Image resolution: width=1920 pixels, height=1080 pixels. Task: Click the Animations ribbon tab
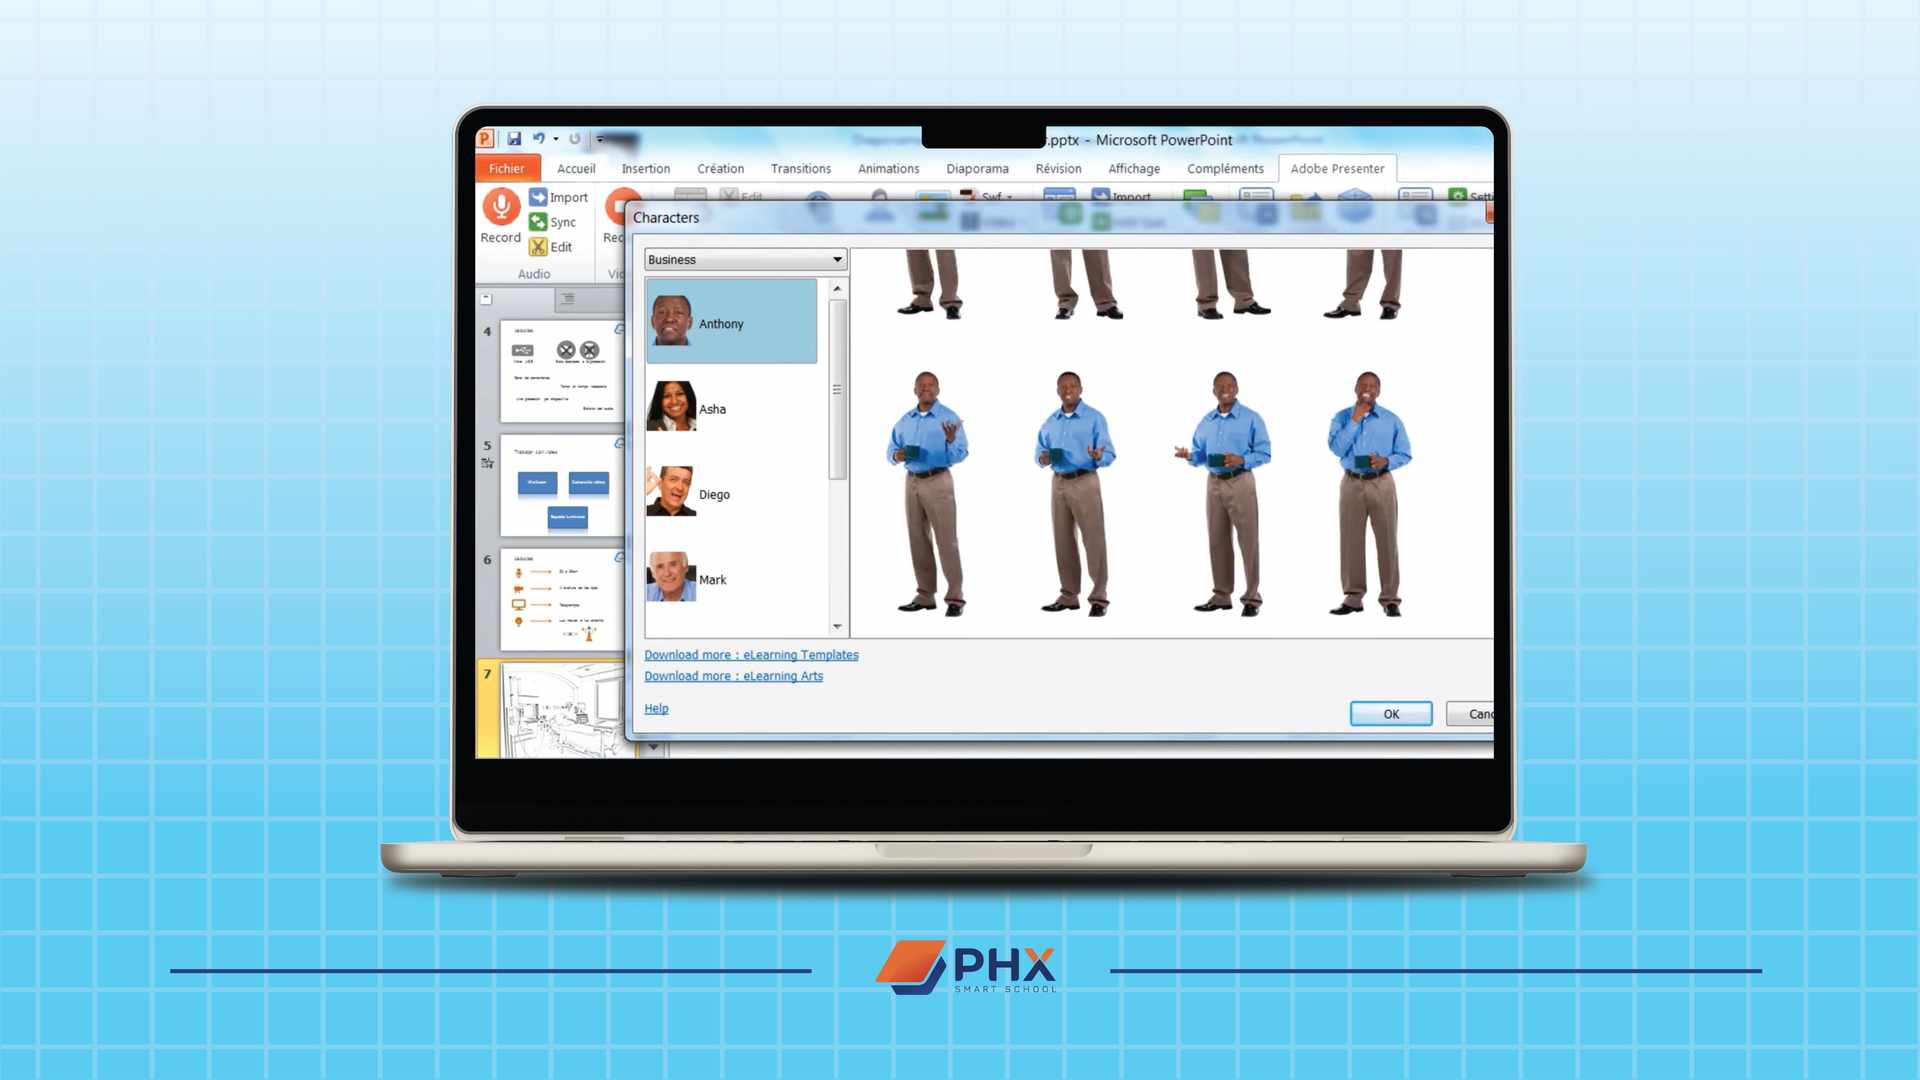click(x=889, y=167)
